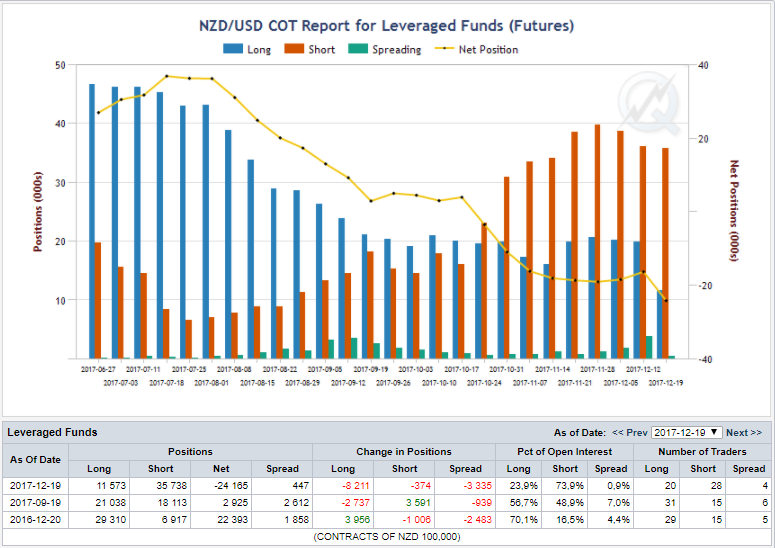775x548 pixels.
Task: Click the Pct Long value 70,1%
Action: 524,519
